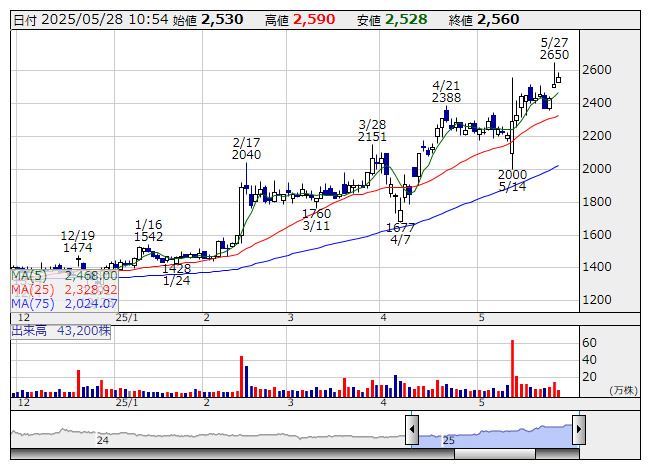Click the 1428 1/24 low label
Viewport: 653px width, 470px height.
point(177,274)
